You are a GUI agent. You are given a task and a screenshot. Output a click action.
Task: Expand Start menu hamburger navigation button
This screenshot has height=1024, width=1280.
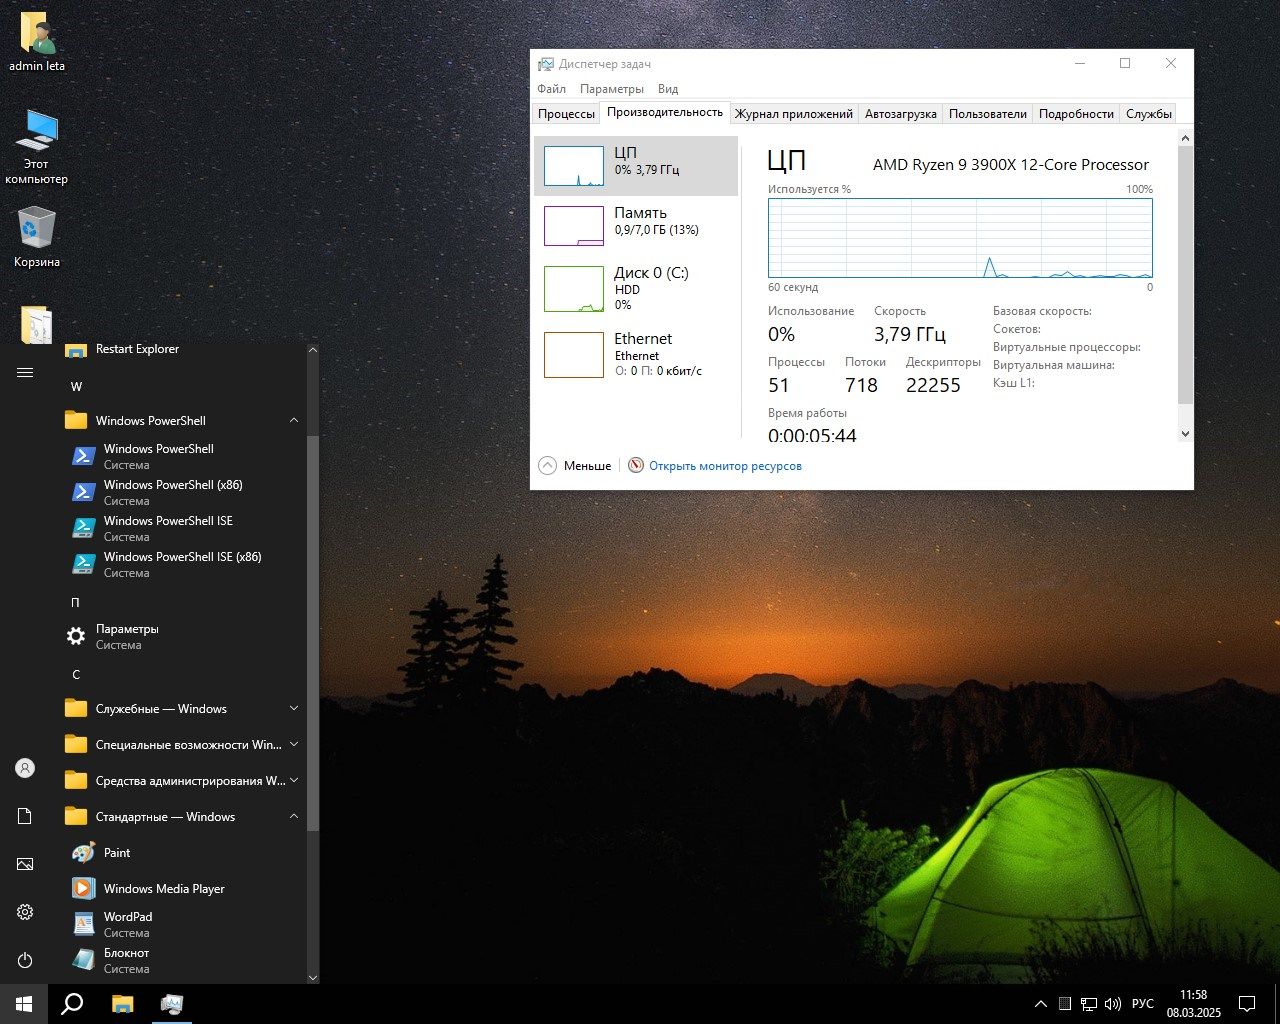coord(25,372)
